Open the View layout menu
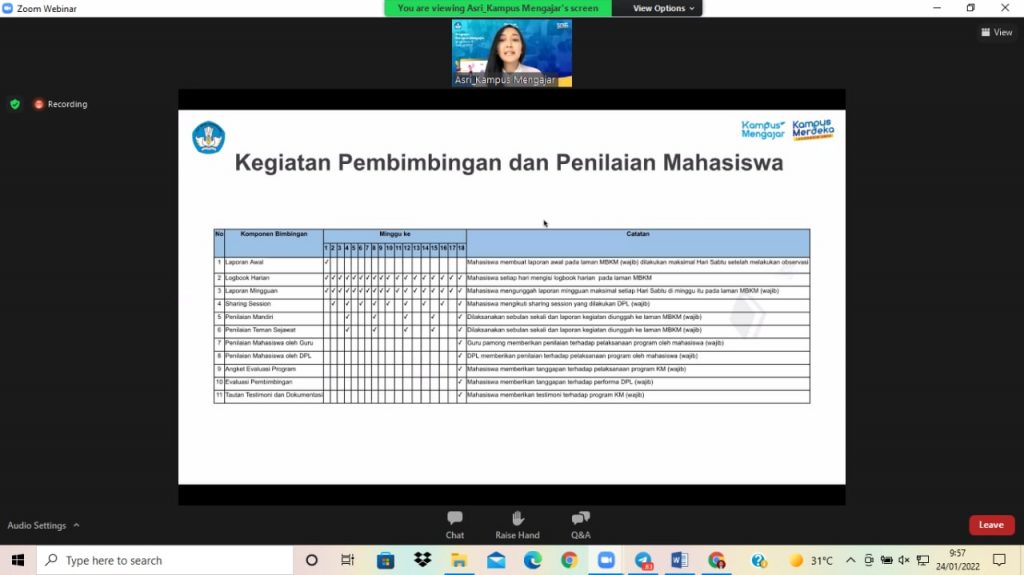This screenshot has height=575, width=1024. click(x=996, y=32)
